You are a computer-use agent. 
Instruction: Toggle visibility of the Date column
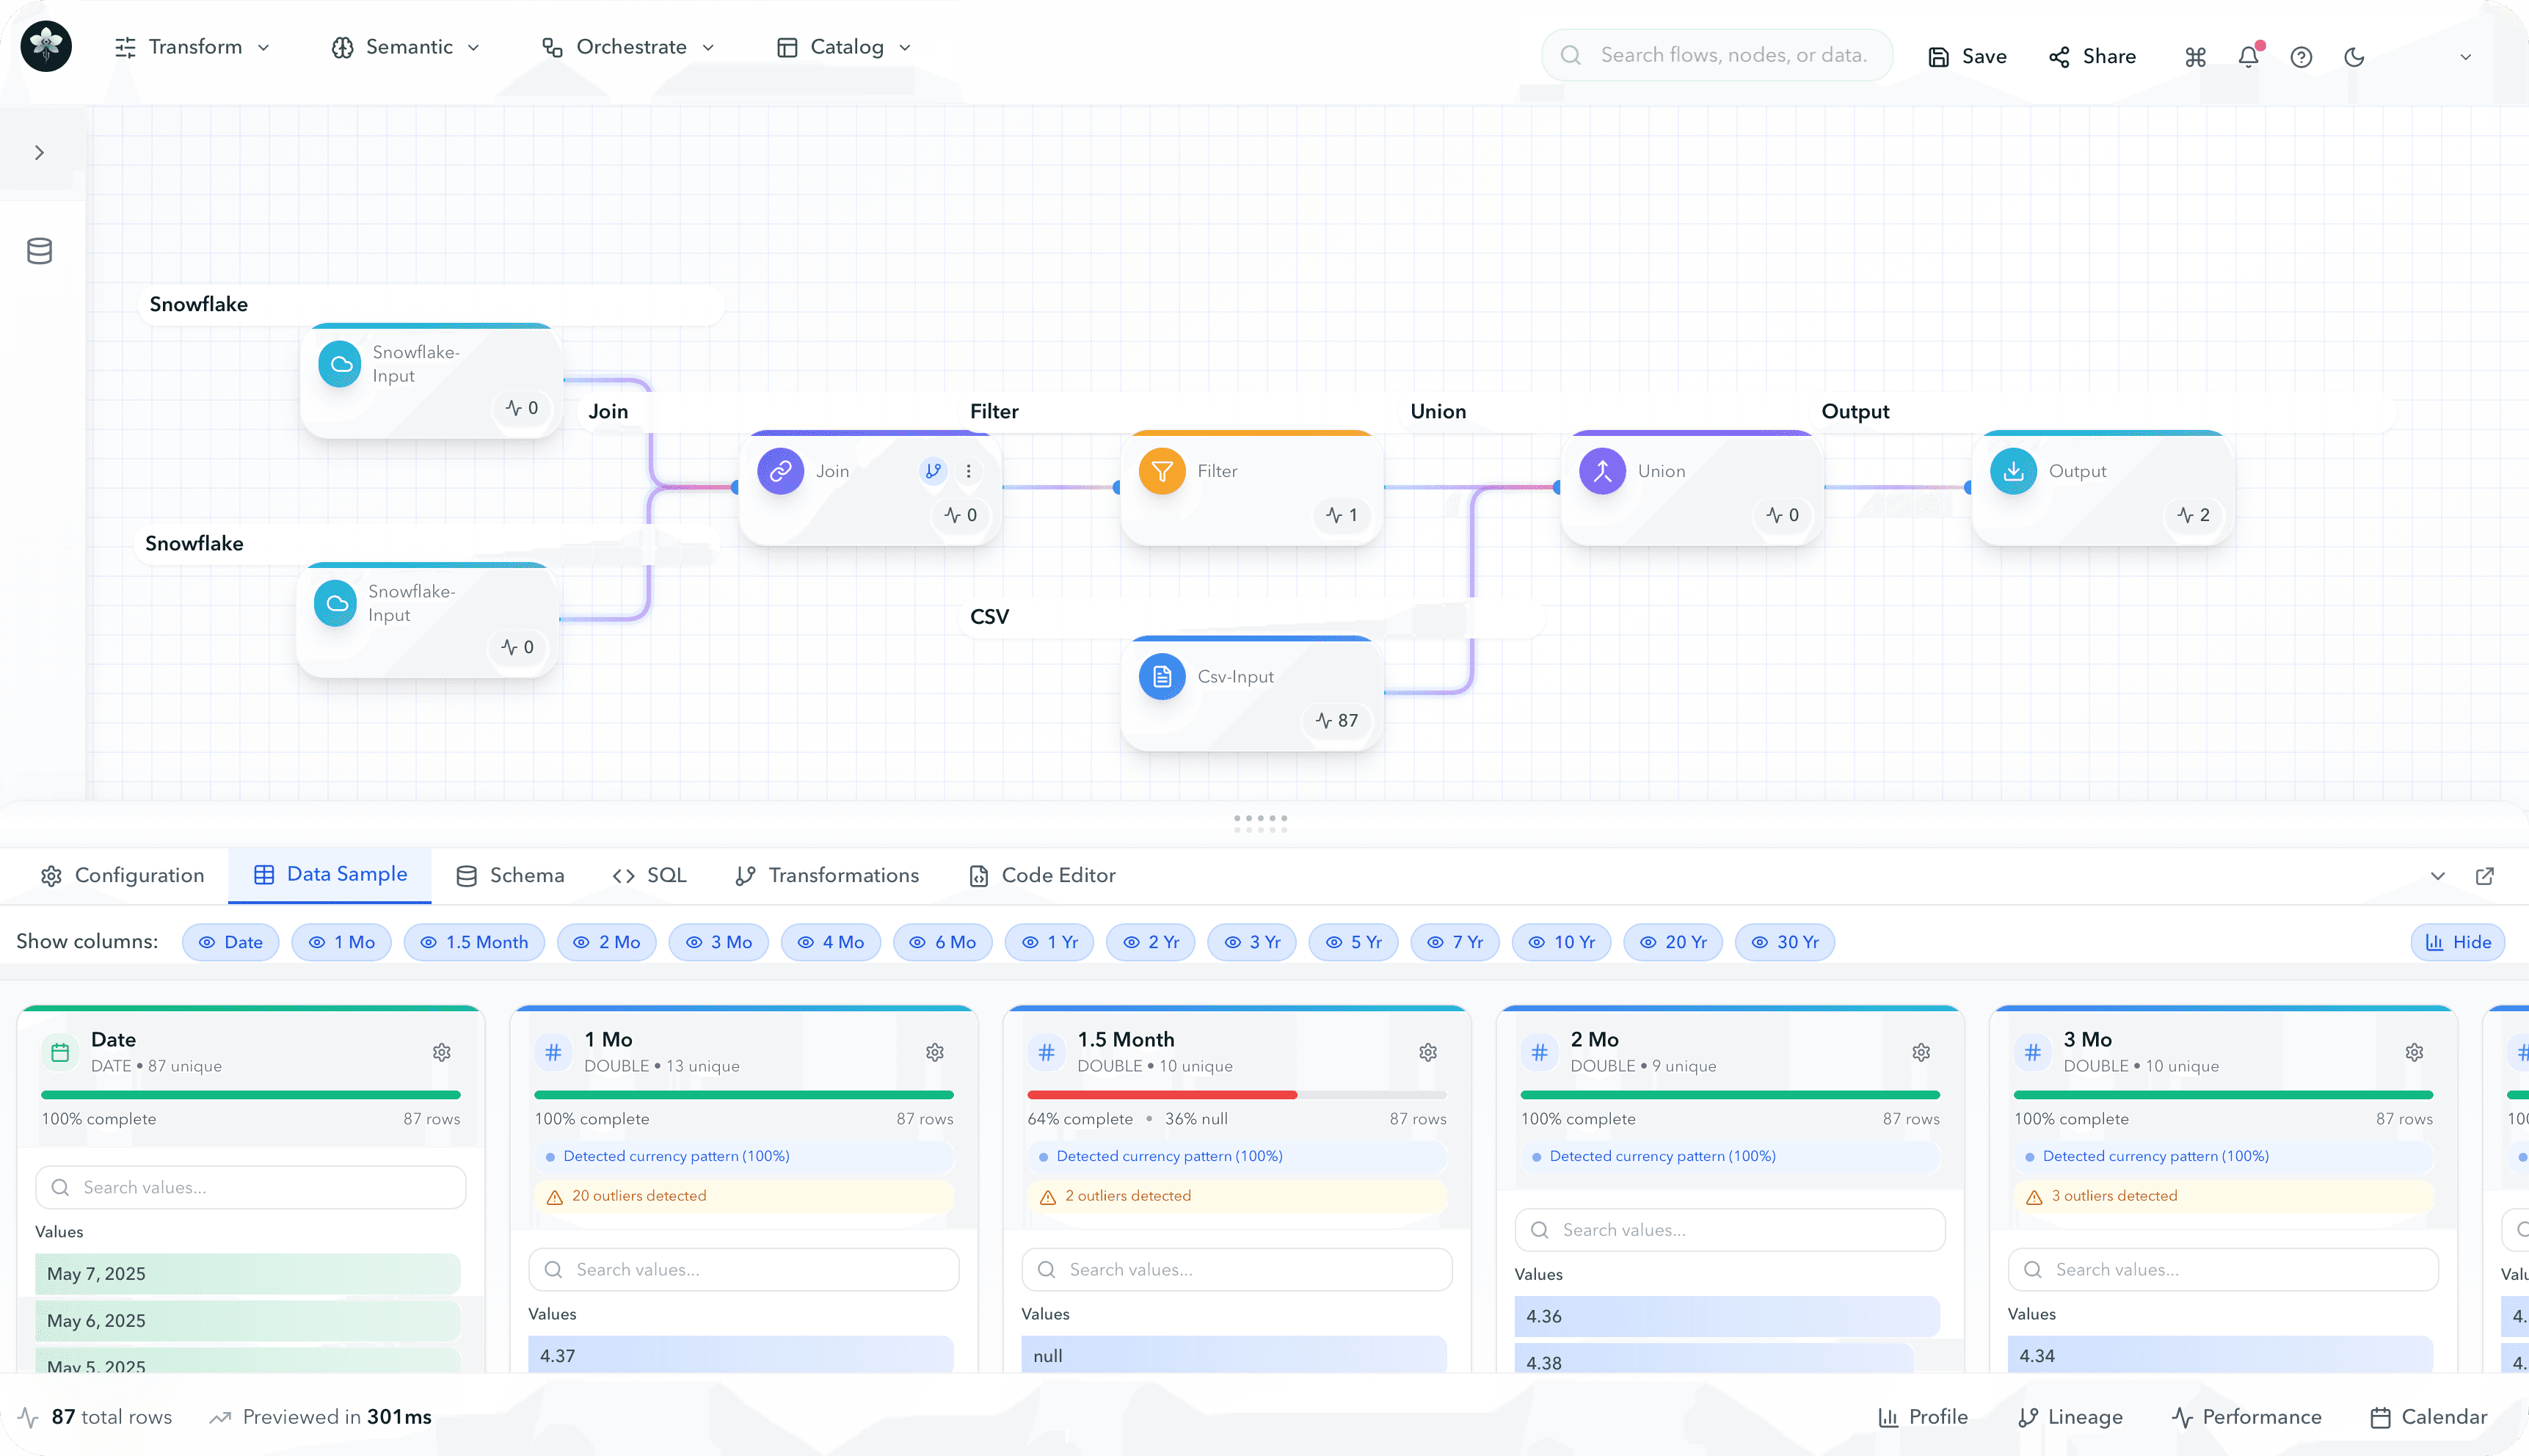[230, 942]
